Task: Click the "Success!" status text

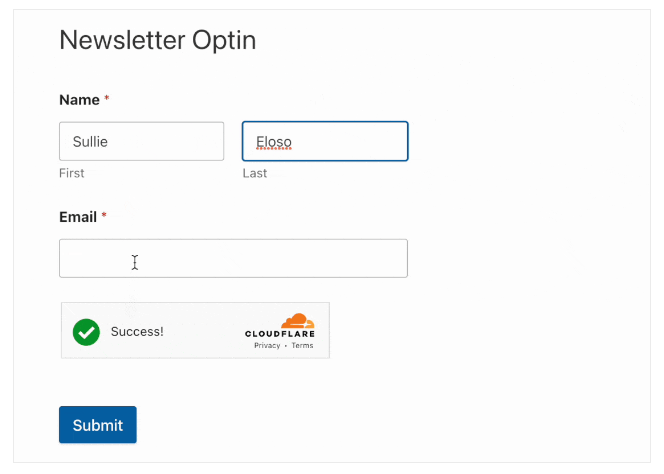Action: tap(137, 331)
